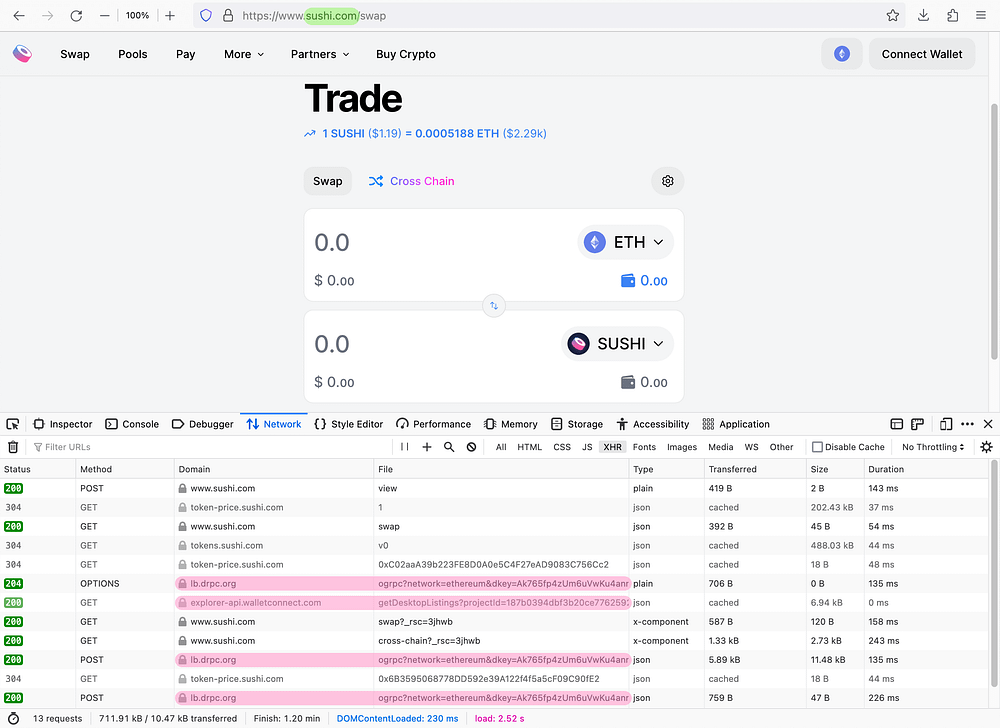This screenshot has height=728, width=1000.
Task: Expand the Partners dropdown menu
Action: [320, 54]
